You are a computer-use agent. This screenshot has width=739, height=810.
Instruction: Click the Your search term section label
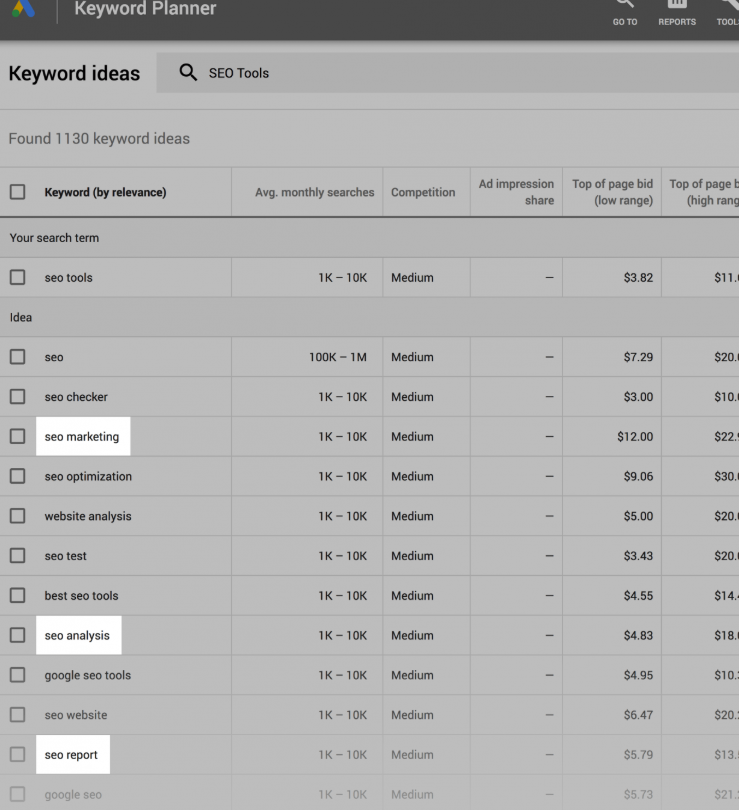pyautogui.click(x=54, y=238)
